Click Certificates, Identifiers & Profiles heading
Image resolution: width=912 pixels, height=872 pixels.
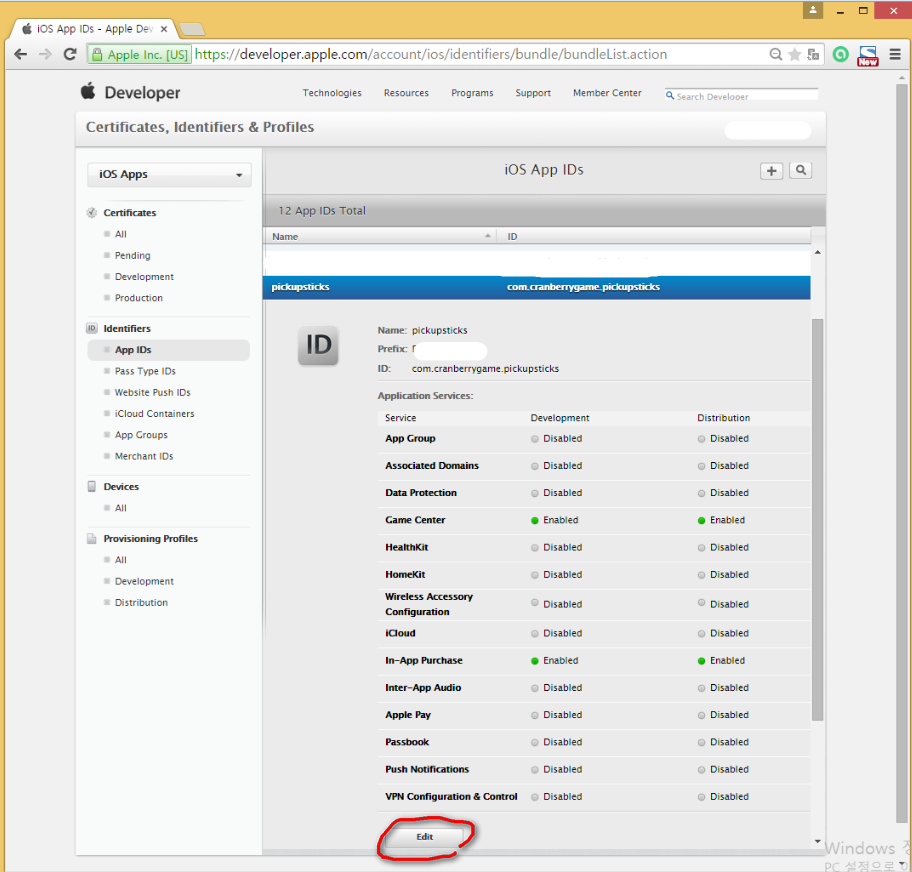(200, 127)
